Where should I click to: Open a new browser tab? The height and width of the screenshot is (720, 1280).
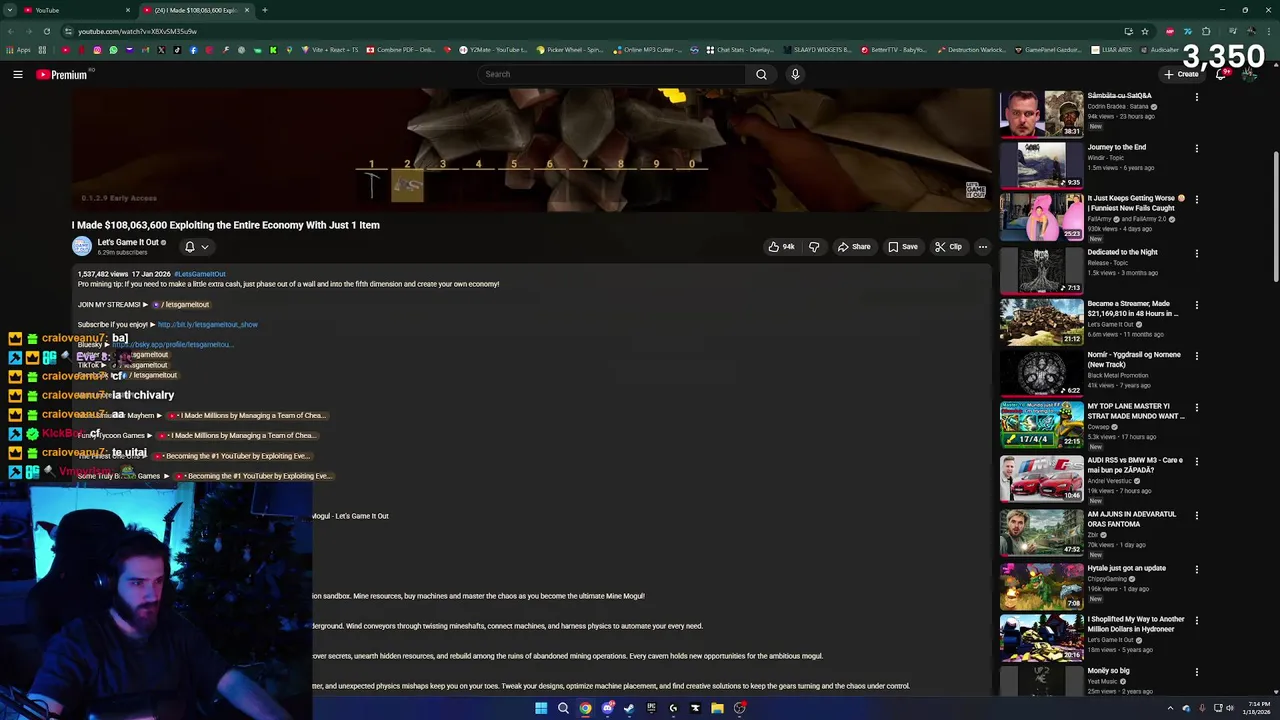pyautogui.click(x=265, y=10)
